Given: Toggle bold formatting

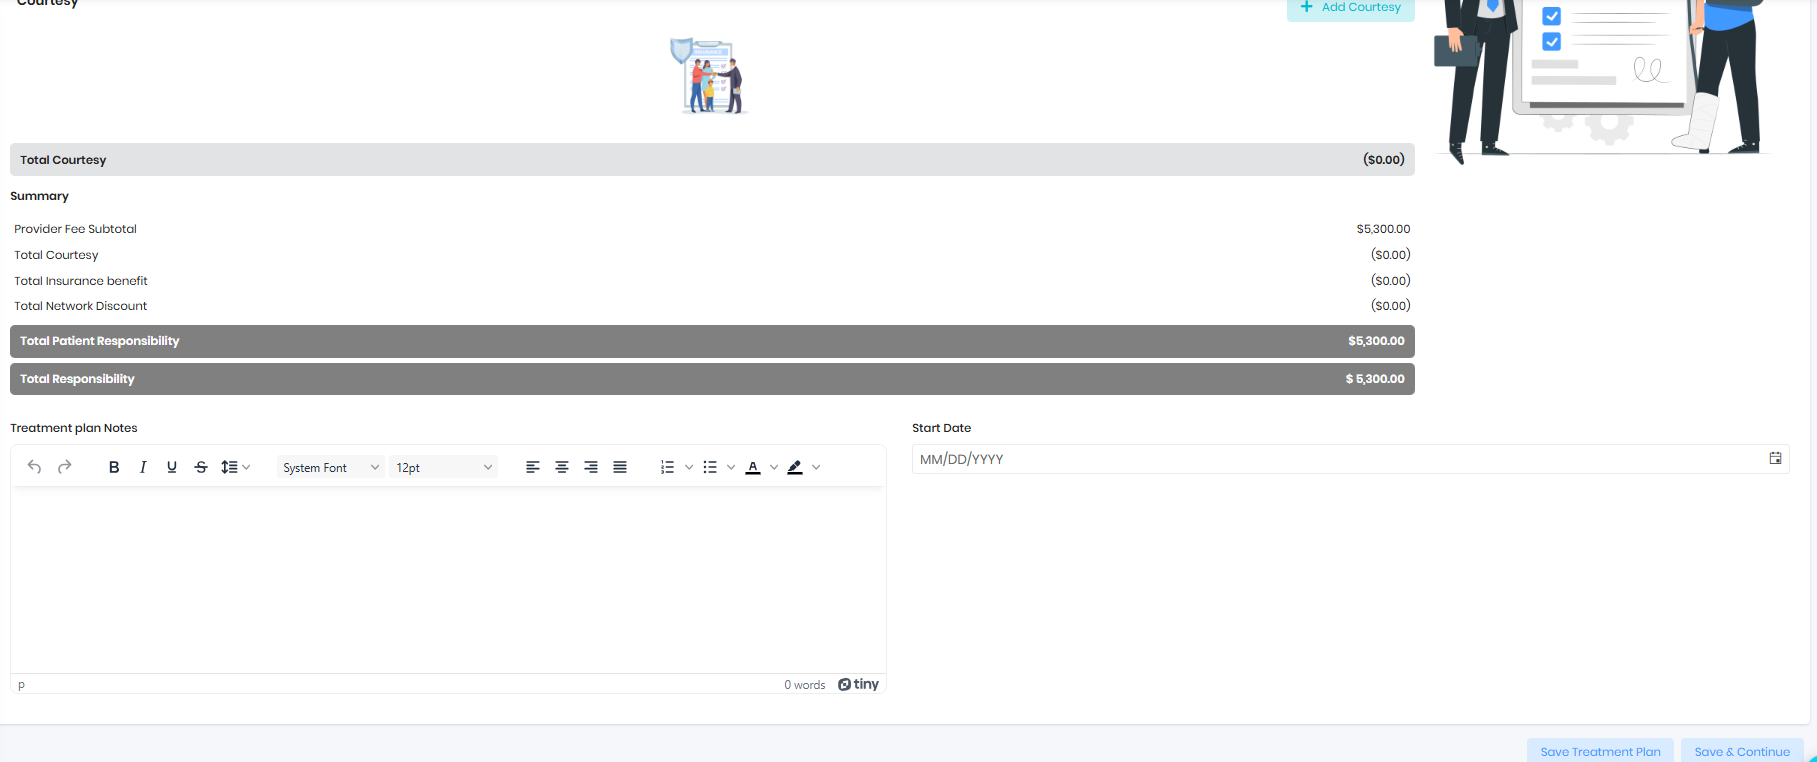Looking at the screenshot, I should pos(114,467).
